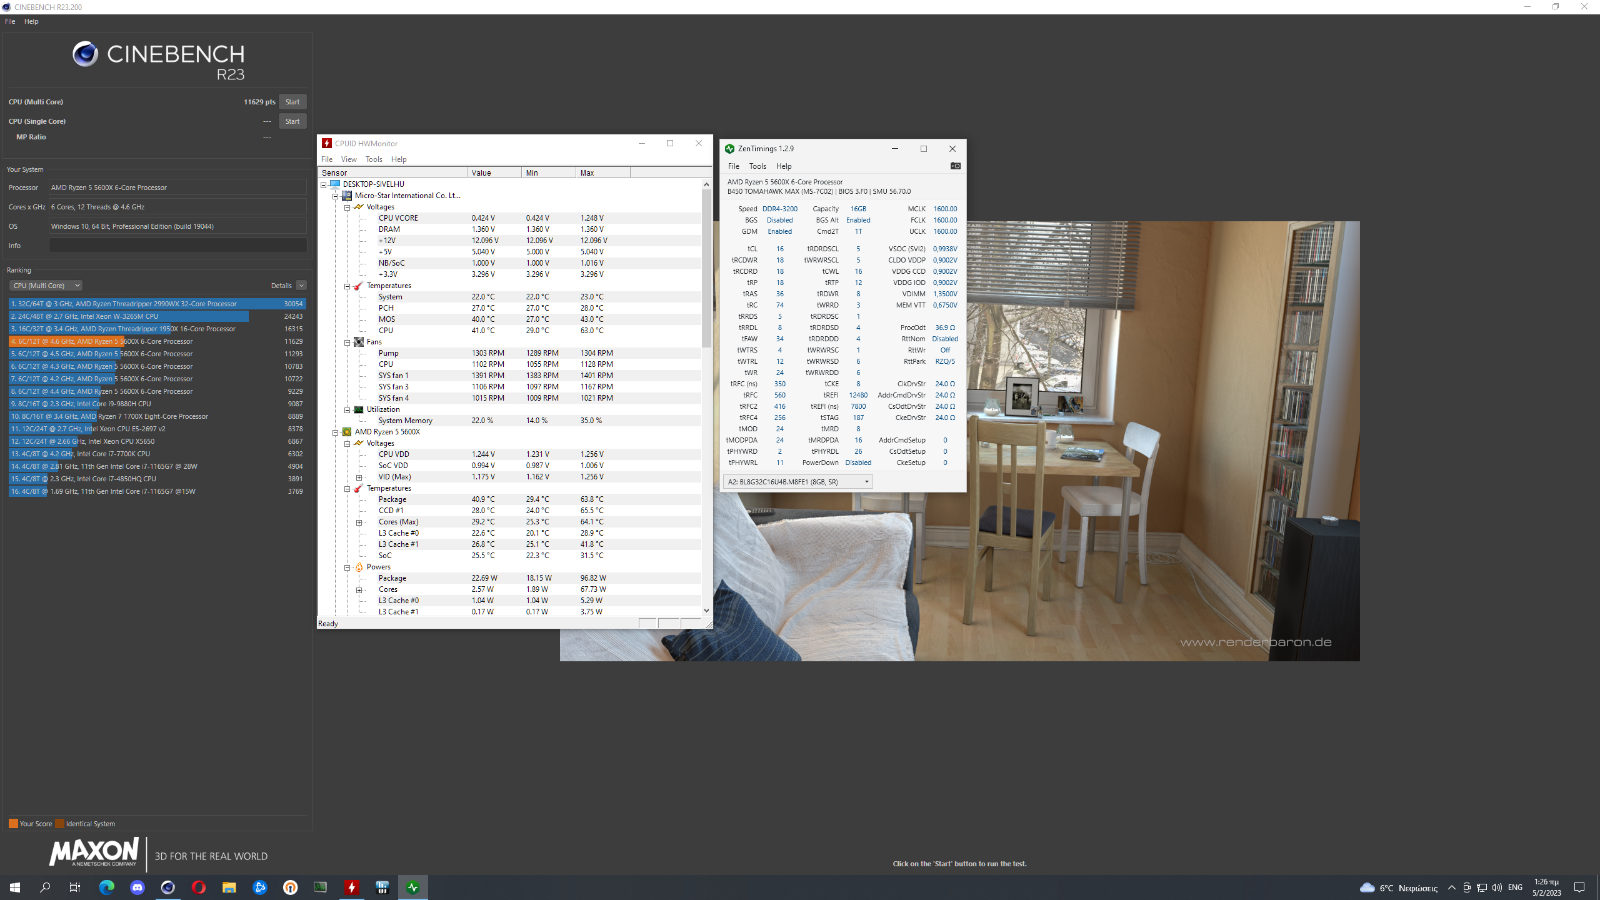Open ZenTimings Tools menu

pos(758,166)
